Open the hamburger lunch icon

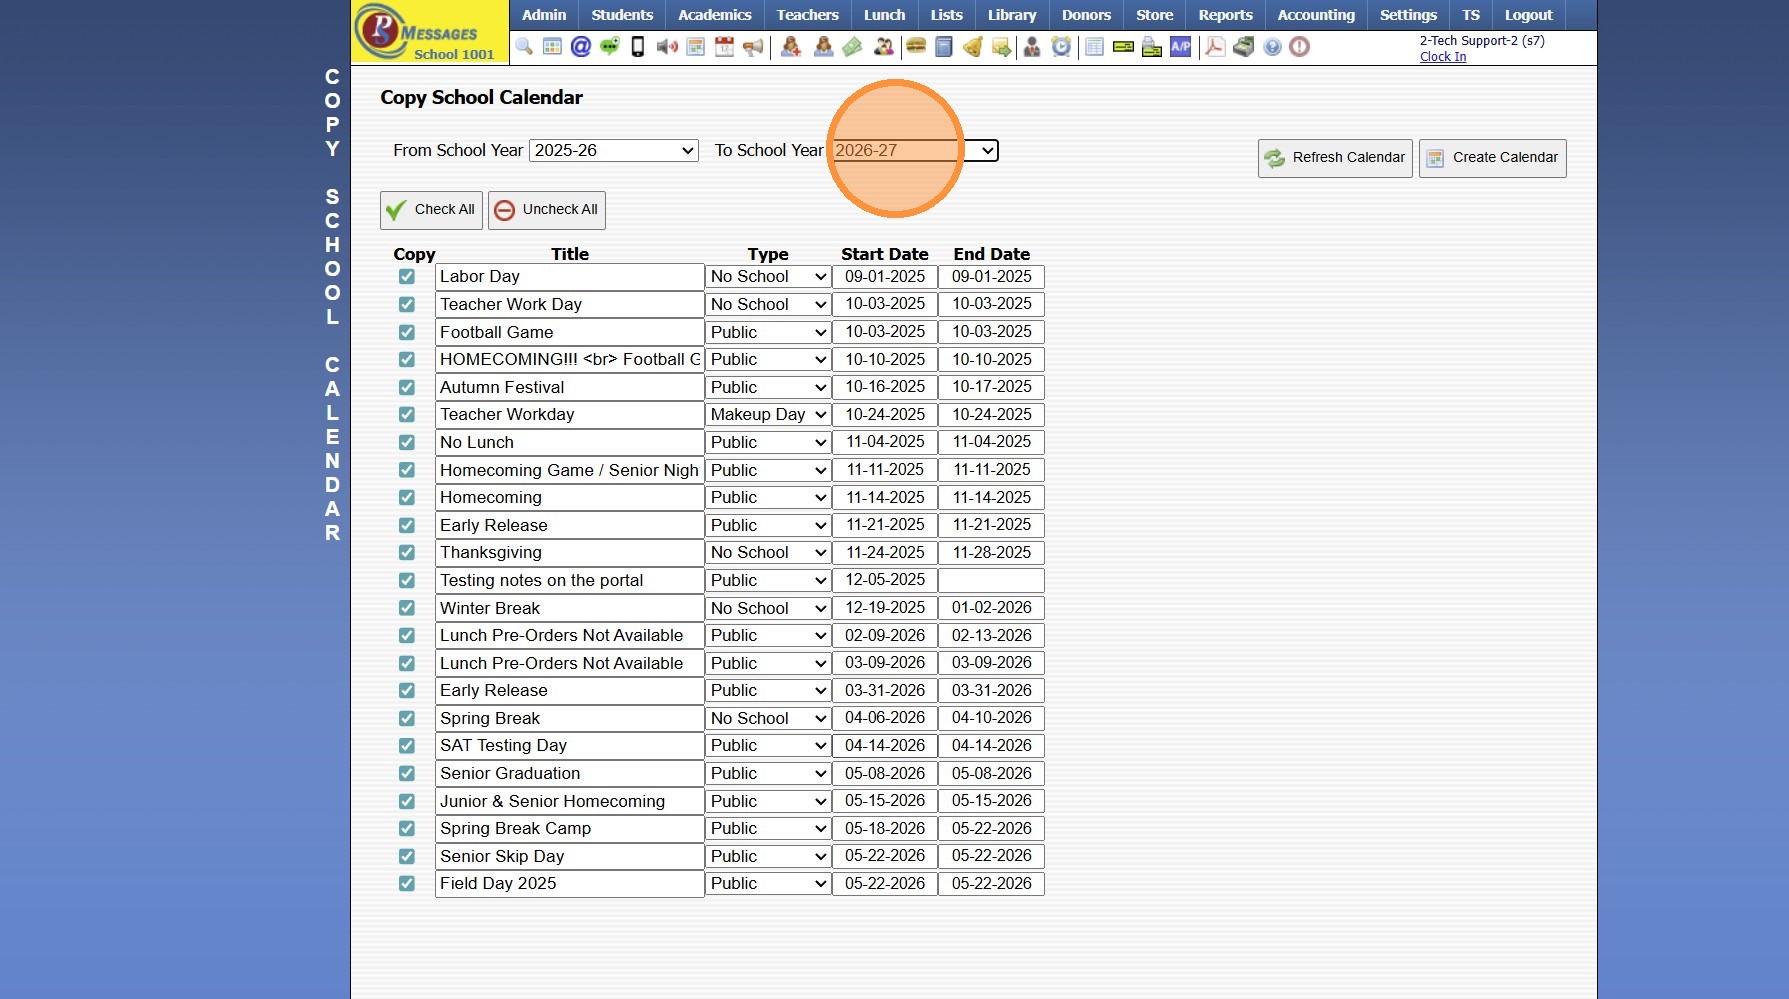[916, 47]
